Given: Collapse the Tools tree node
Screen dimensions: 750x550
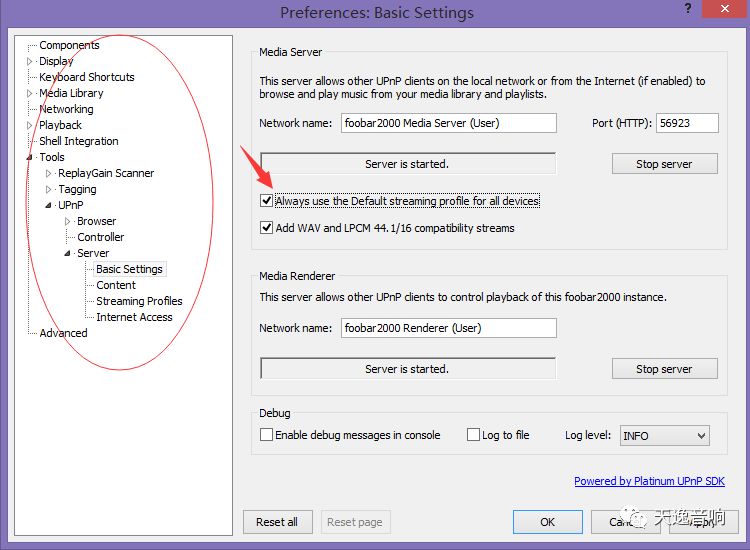Looking at the screenshot, I should [30, 157].
